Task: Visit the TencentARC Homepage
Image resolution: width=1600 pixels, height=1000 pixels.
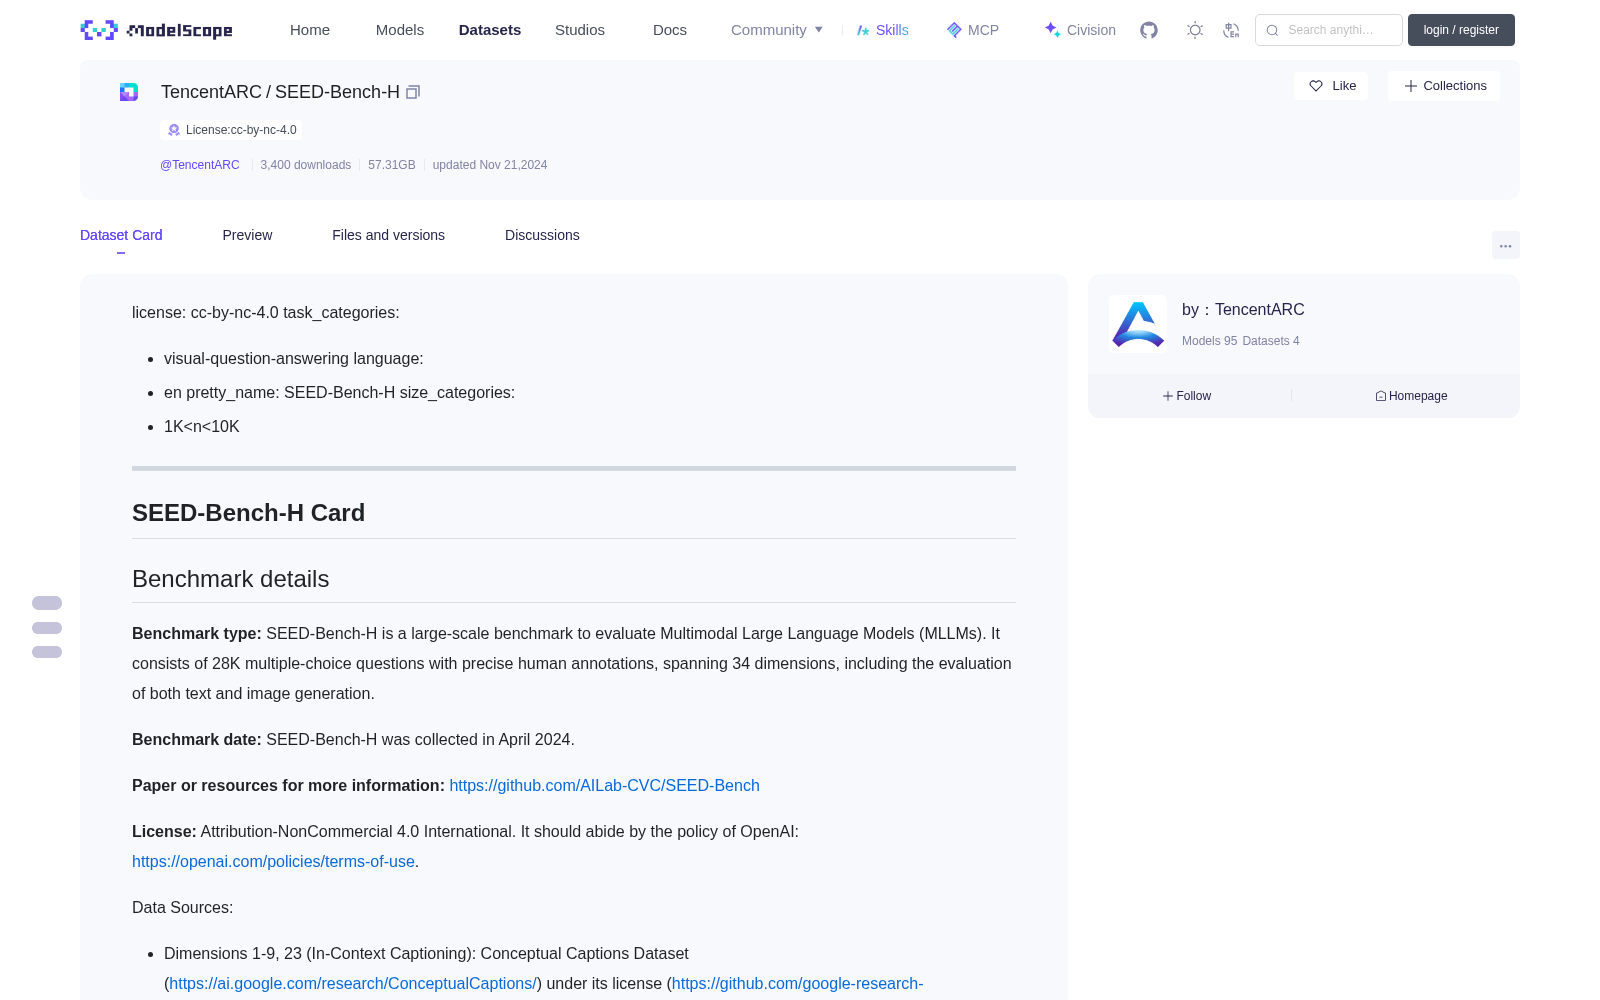Action: pos(1411,396)
